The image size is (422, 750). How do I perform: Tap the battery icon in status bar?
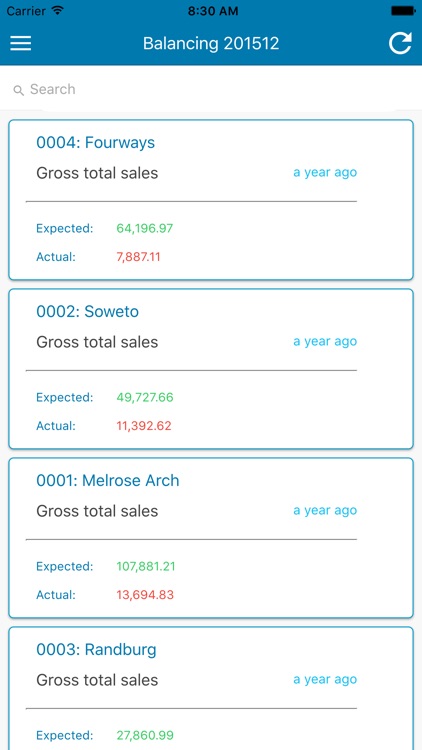coord(402,11)
